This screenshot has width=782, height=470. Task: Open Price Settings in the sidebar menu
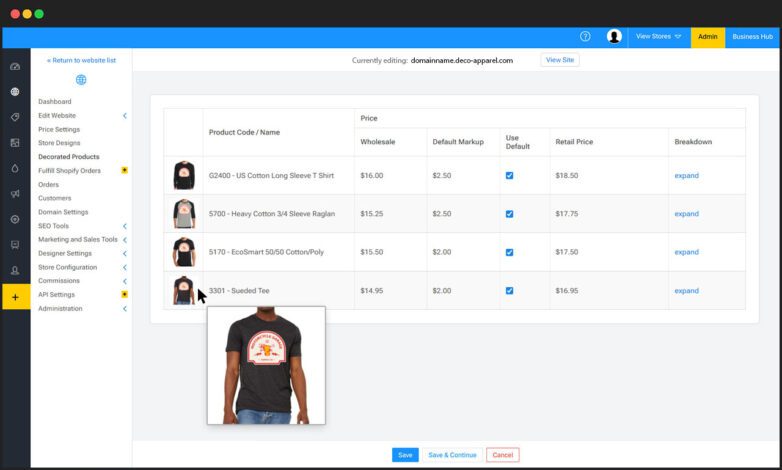[x=59, y=129]
